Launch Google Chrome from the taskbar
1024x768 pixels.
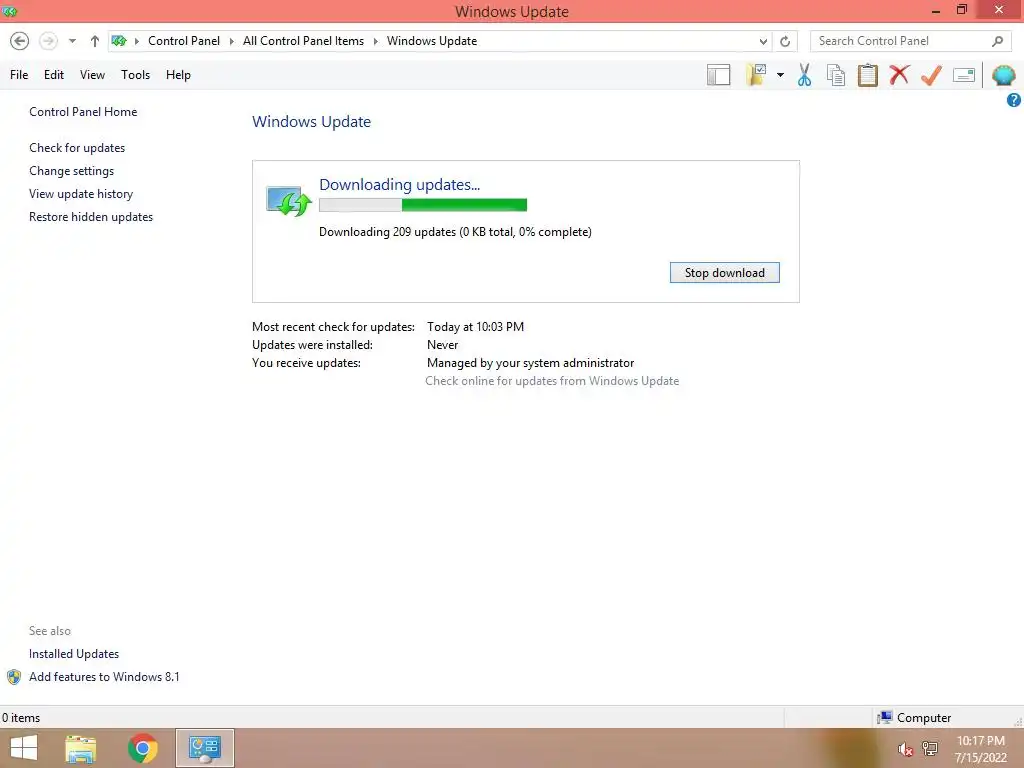coord(142,748)
